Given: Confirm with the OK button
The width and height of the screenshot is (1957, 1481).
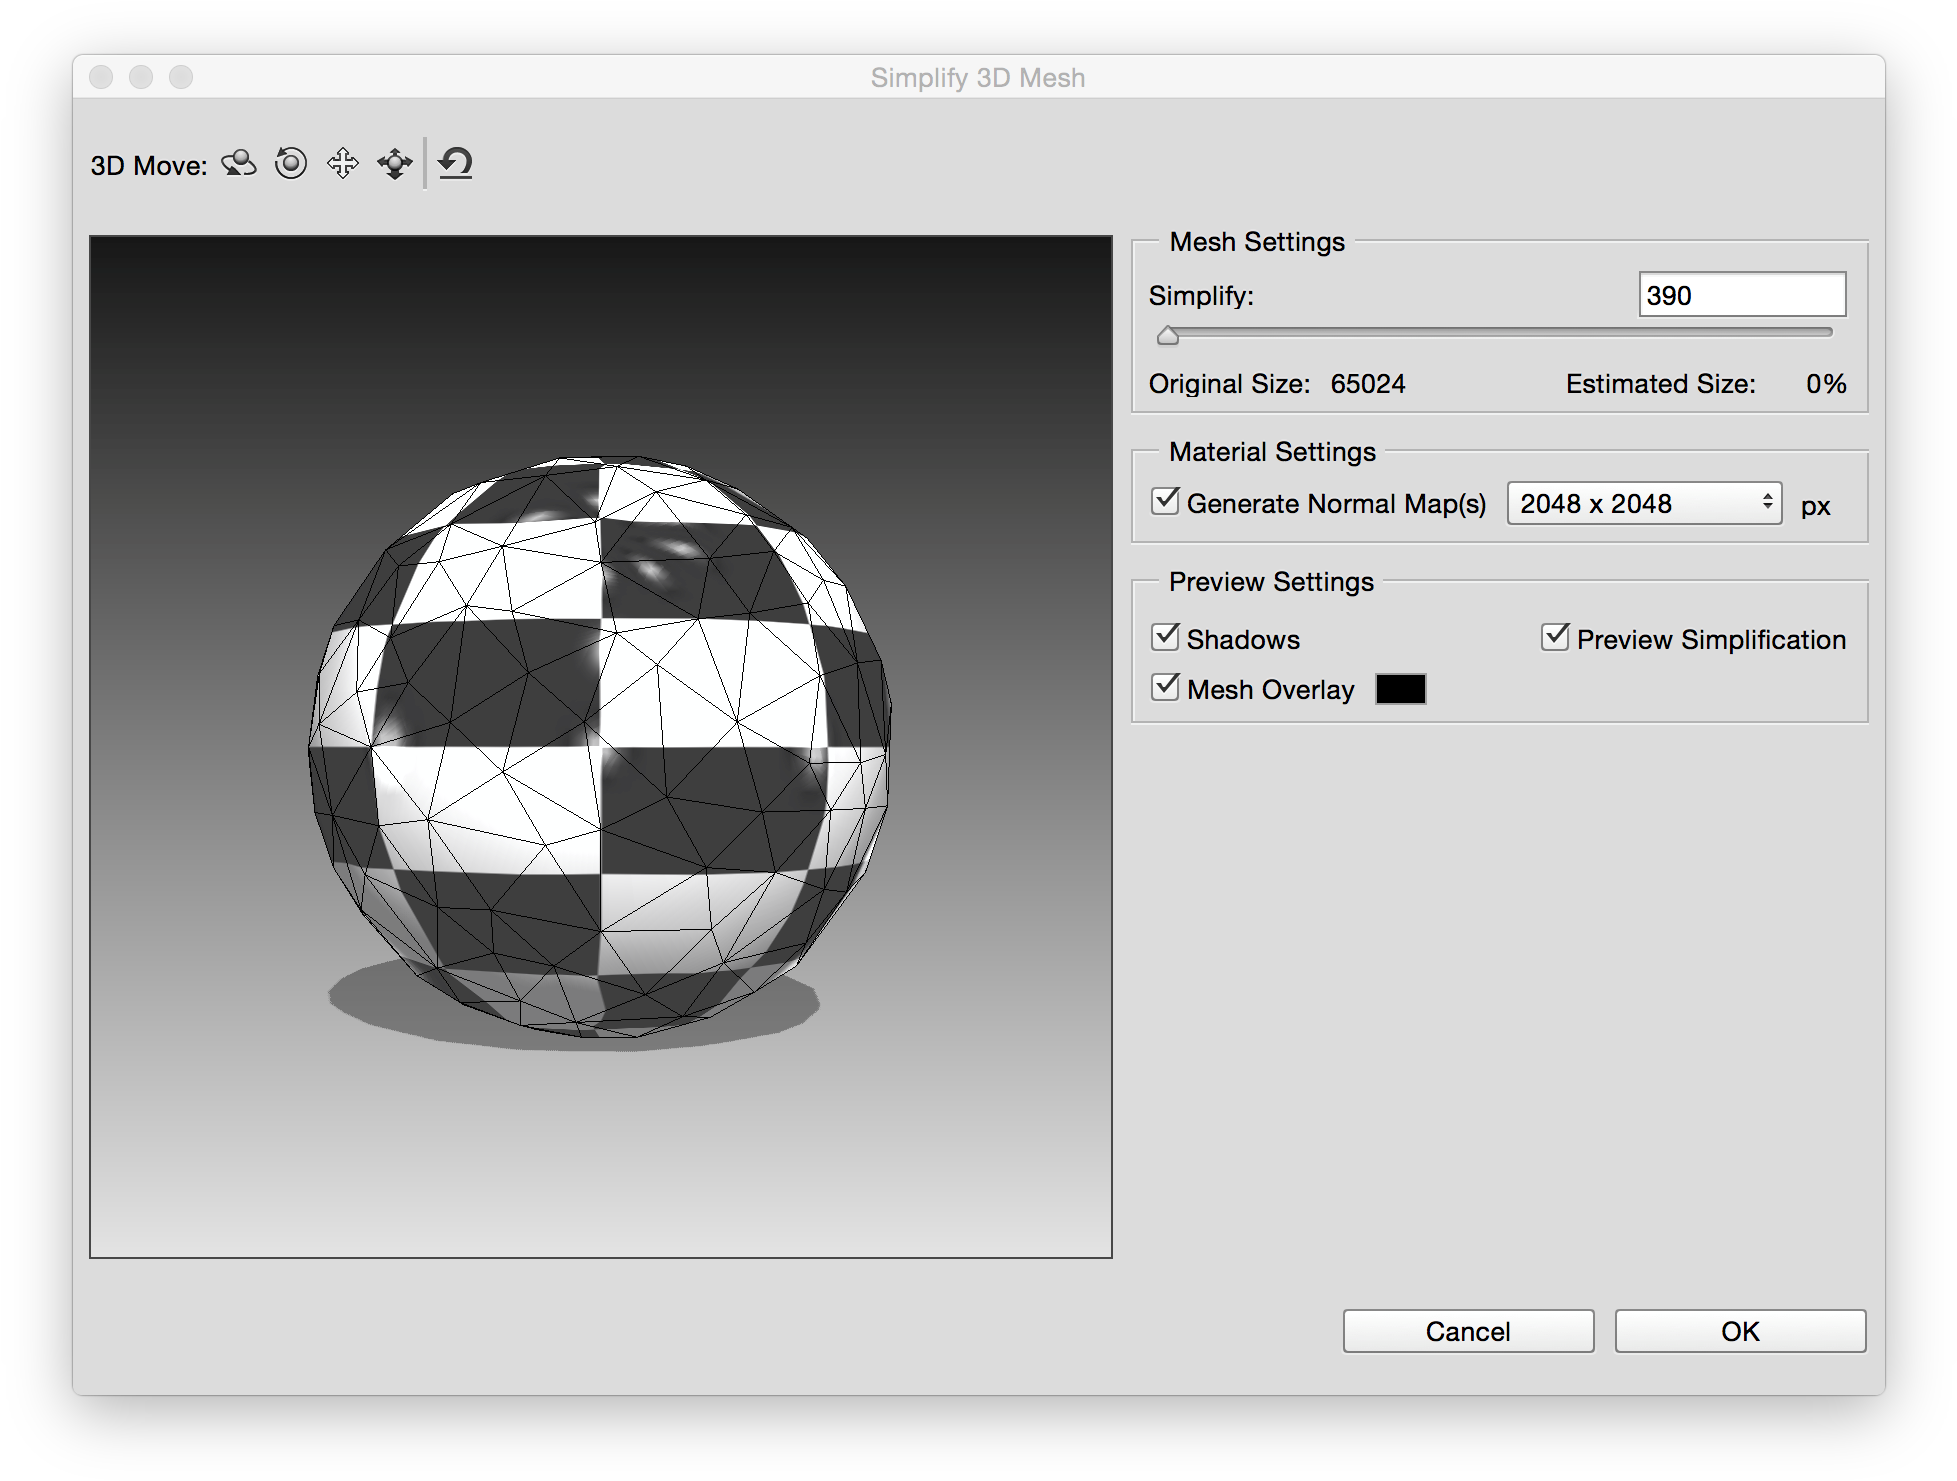Looking at the screenshot, I should 1740,1331.
